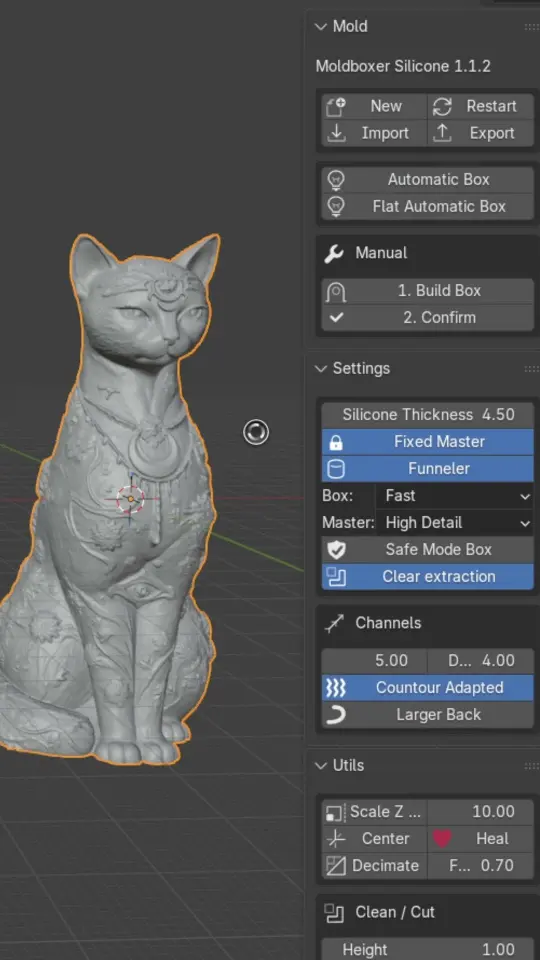Disable the Funneler option
The width and height of the screenshot is (540, 960).
[x=427, y=469]
